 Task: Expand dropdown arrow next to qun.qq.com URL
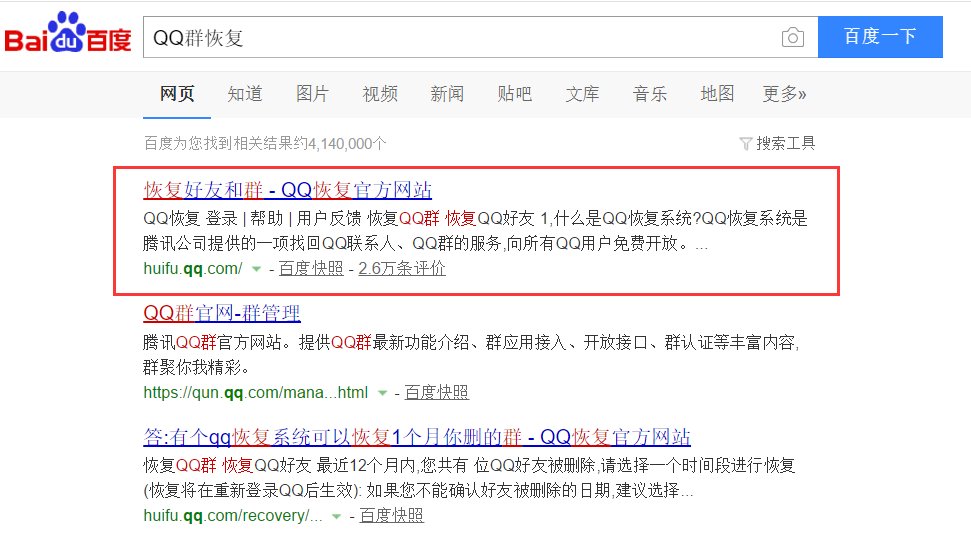click(x=383, y=393)
